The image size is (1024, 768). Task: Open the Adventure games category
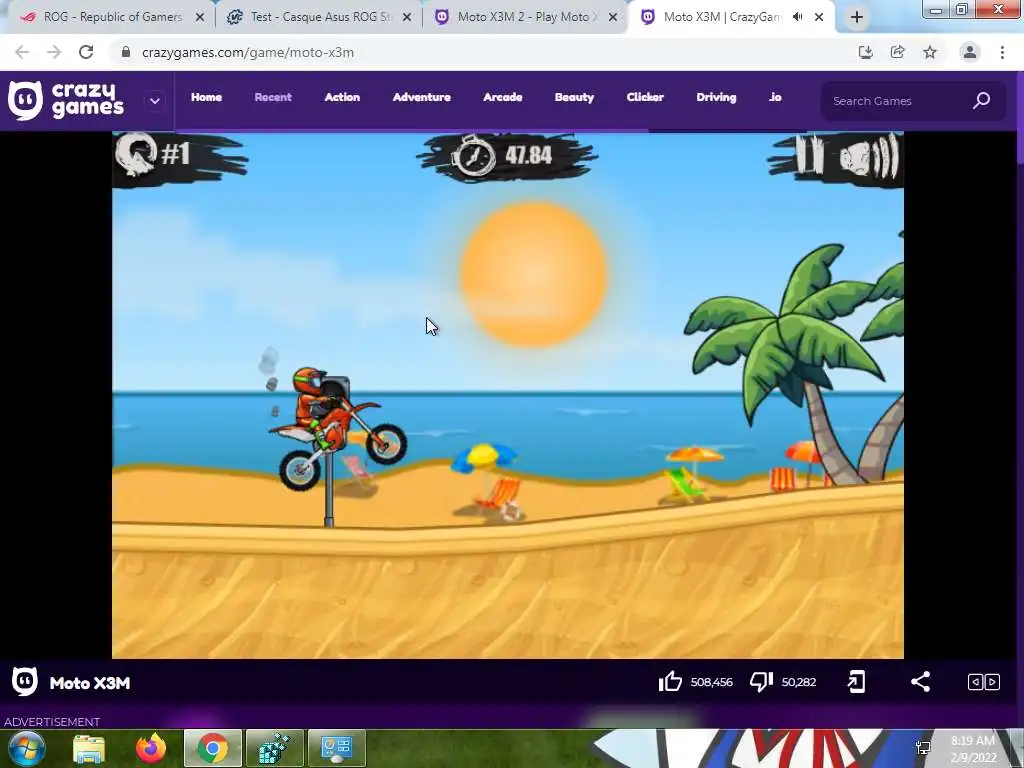point(421,97)
